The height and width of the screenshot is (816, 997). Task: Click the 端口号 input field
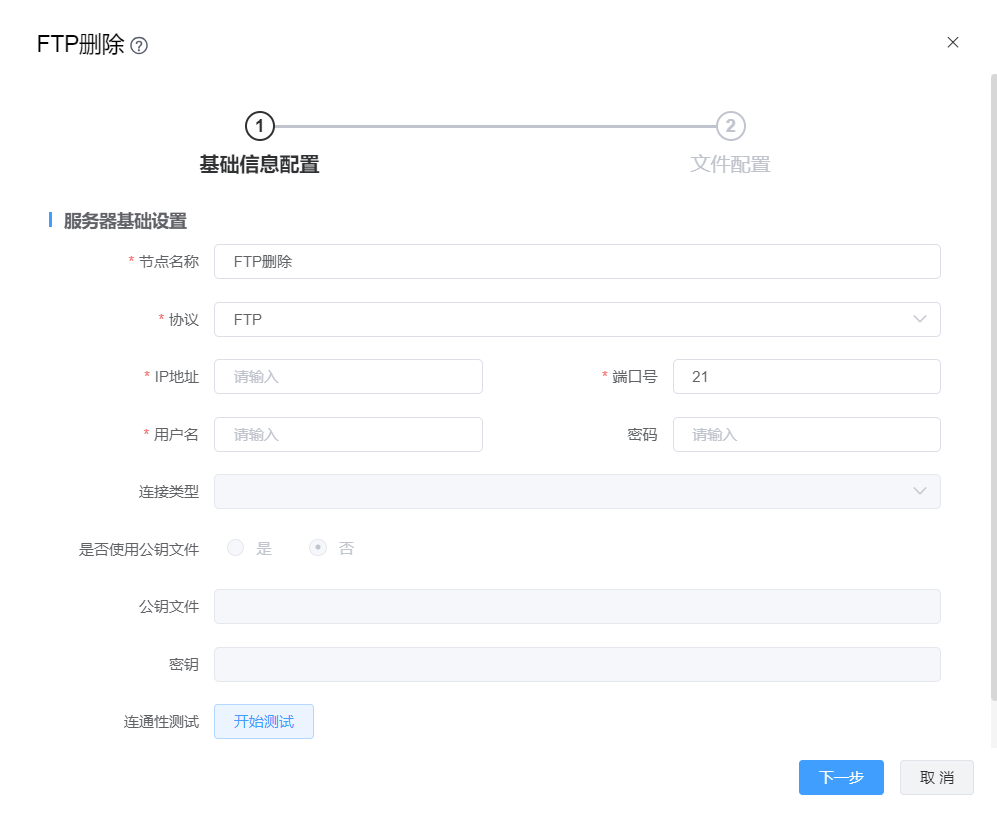tap(806, 377)
